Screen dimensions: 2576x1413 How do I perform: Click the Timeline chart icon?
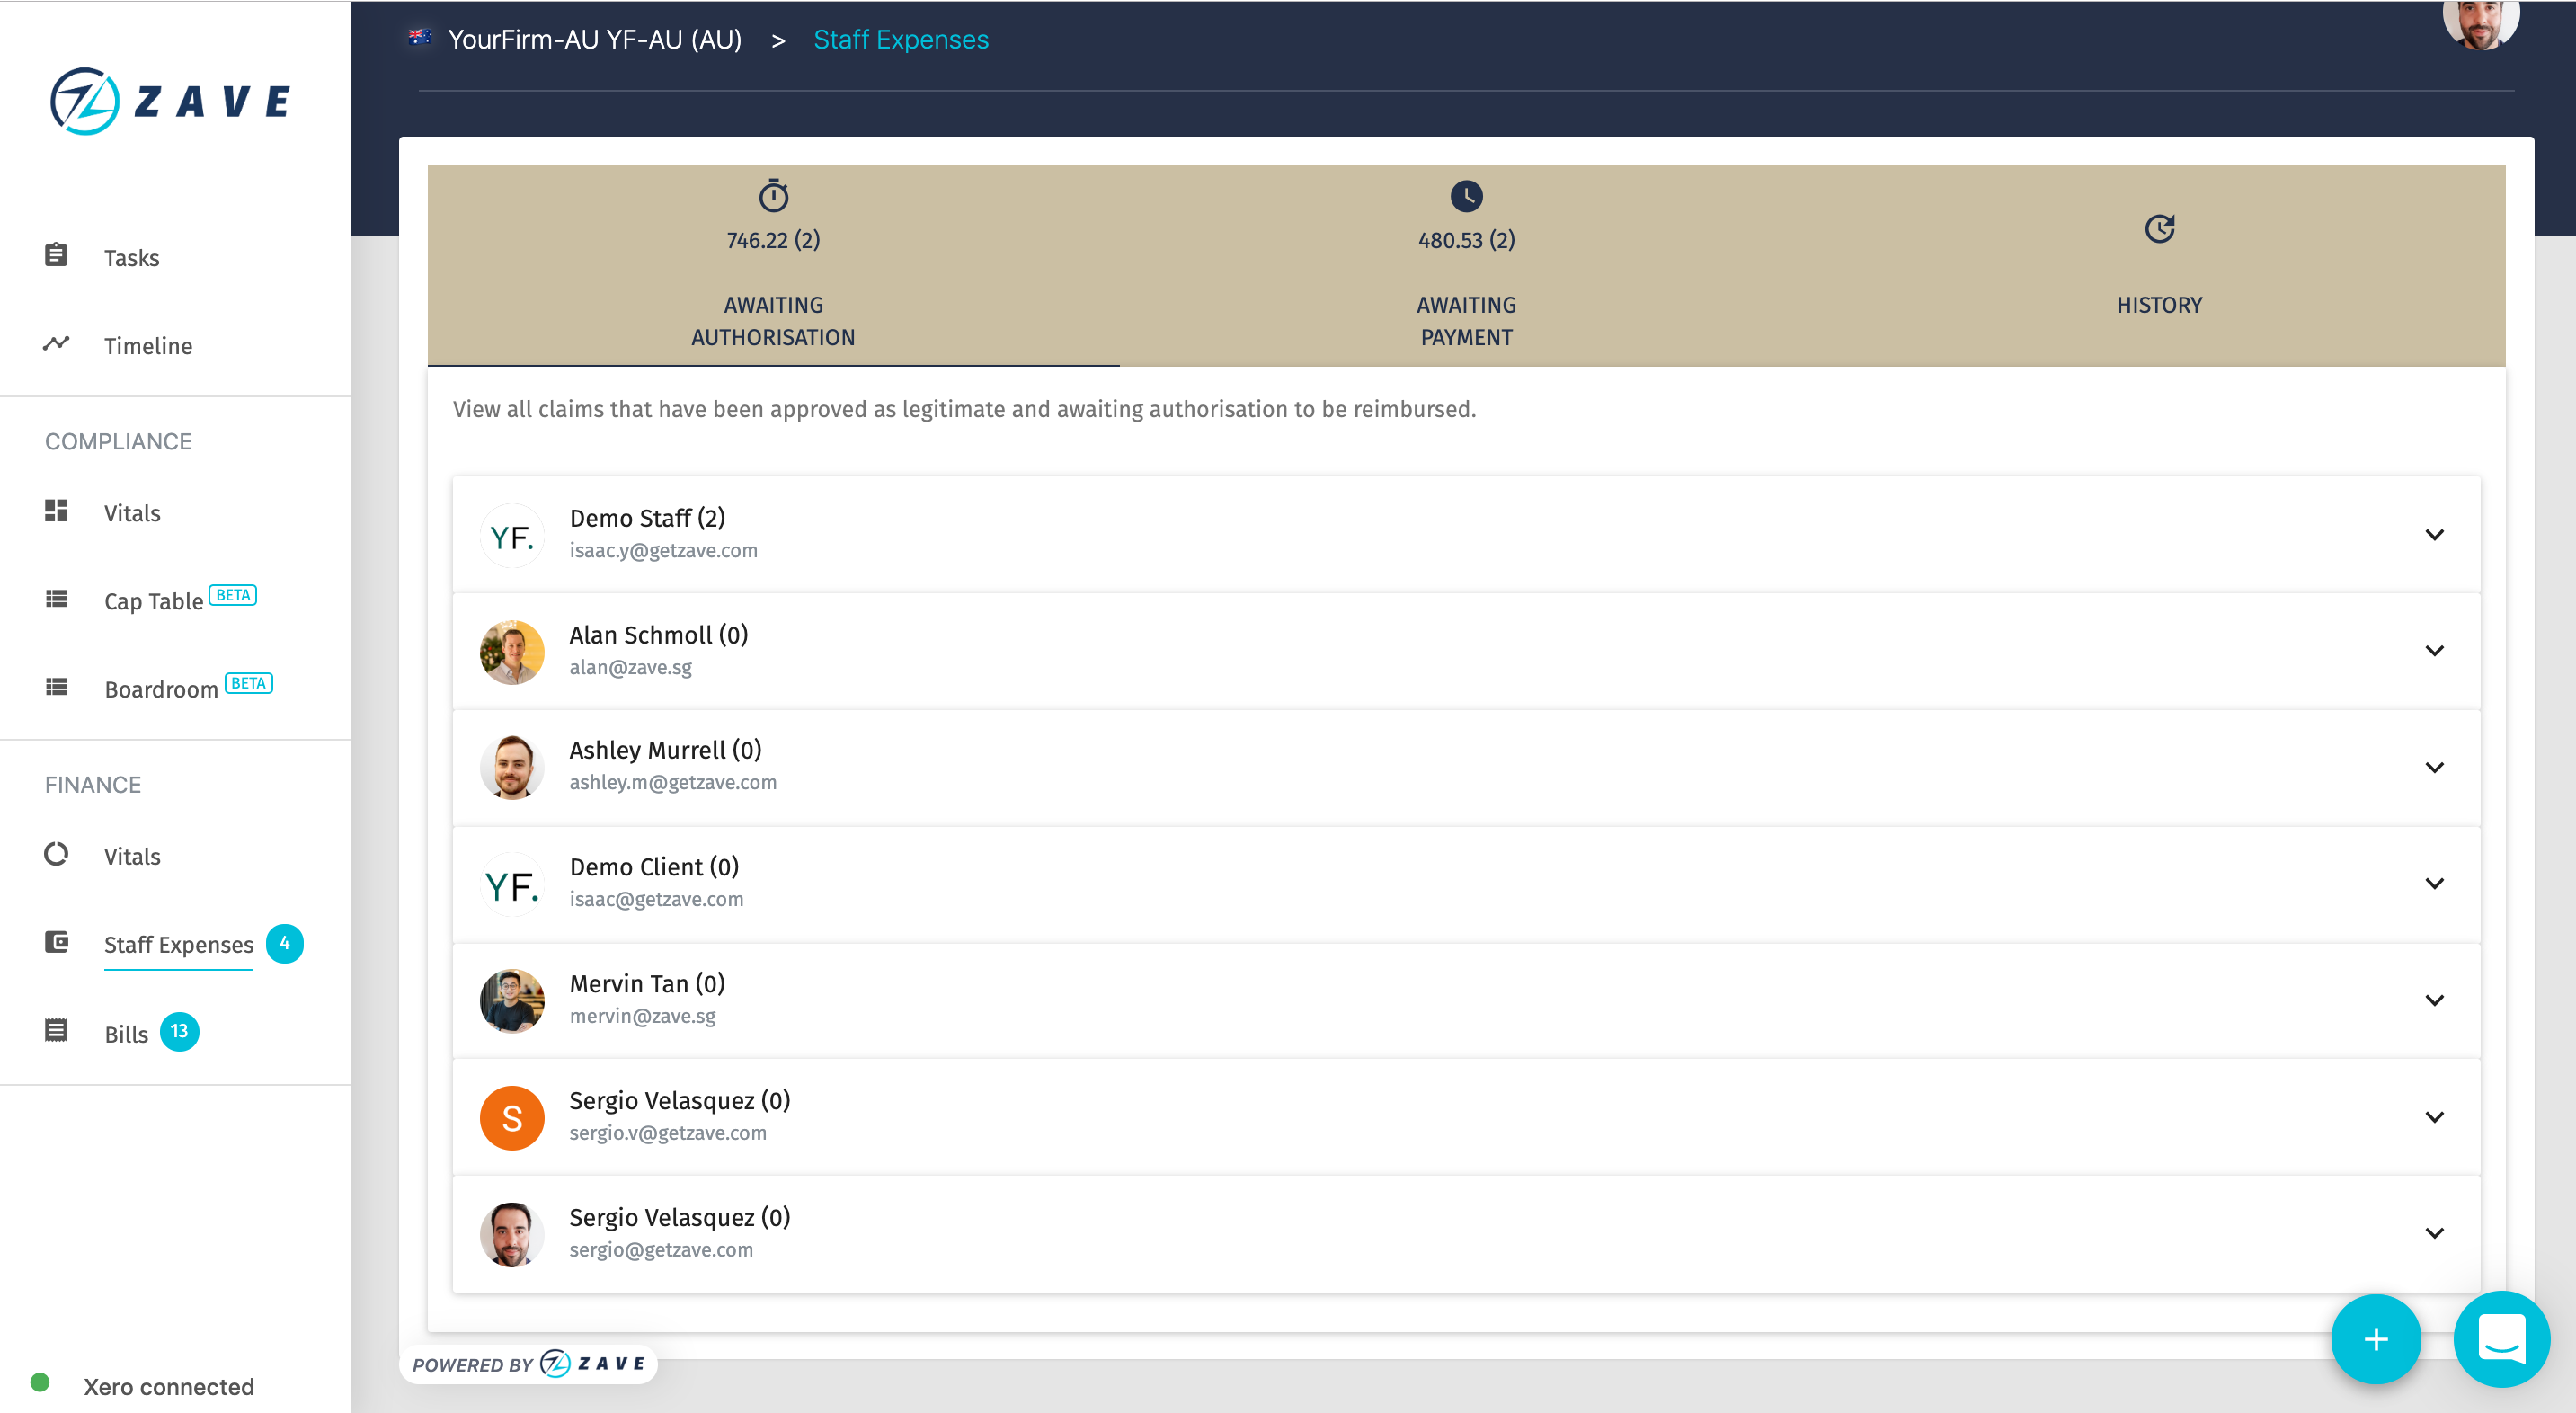point(56,344)
